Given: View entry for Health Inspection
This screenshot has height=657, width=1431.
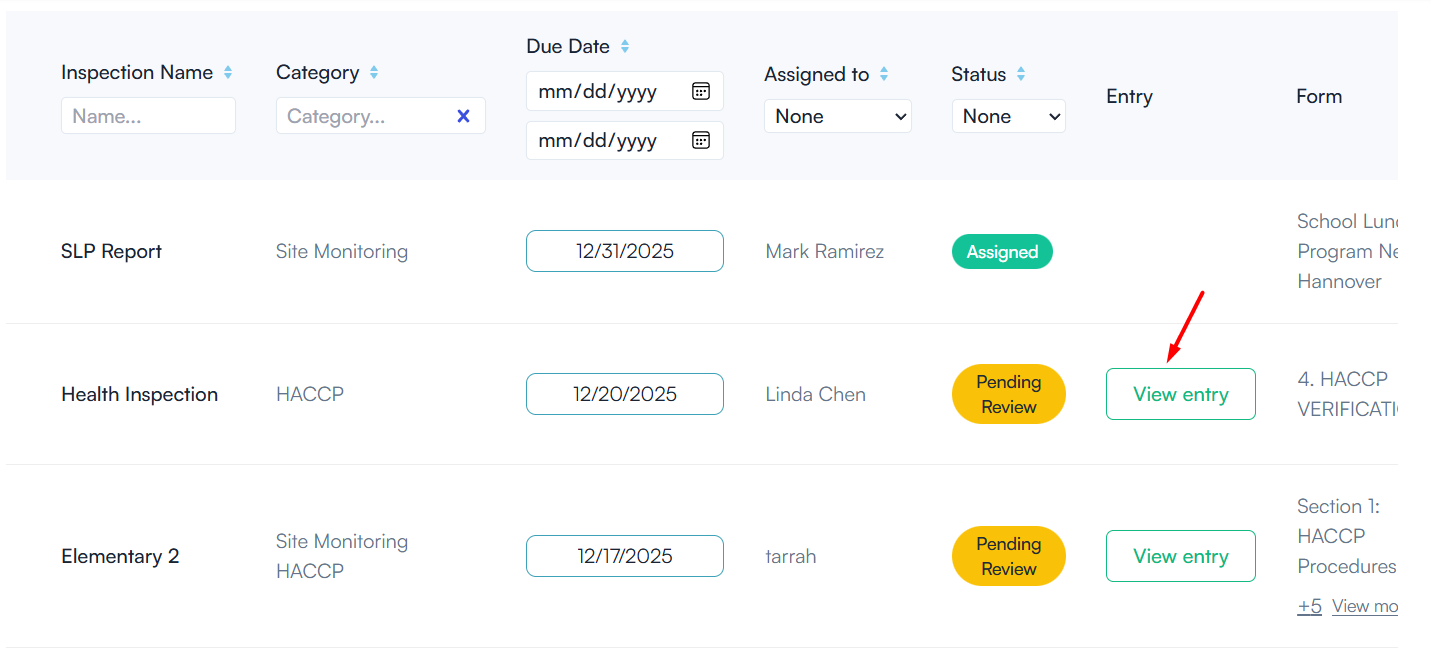Looking at the screenshot, I should 1180,394.
